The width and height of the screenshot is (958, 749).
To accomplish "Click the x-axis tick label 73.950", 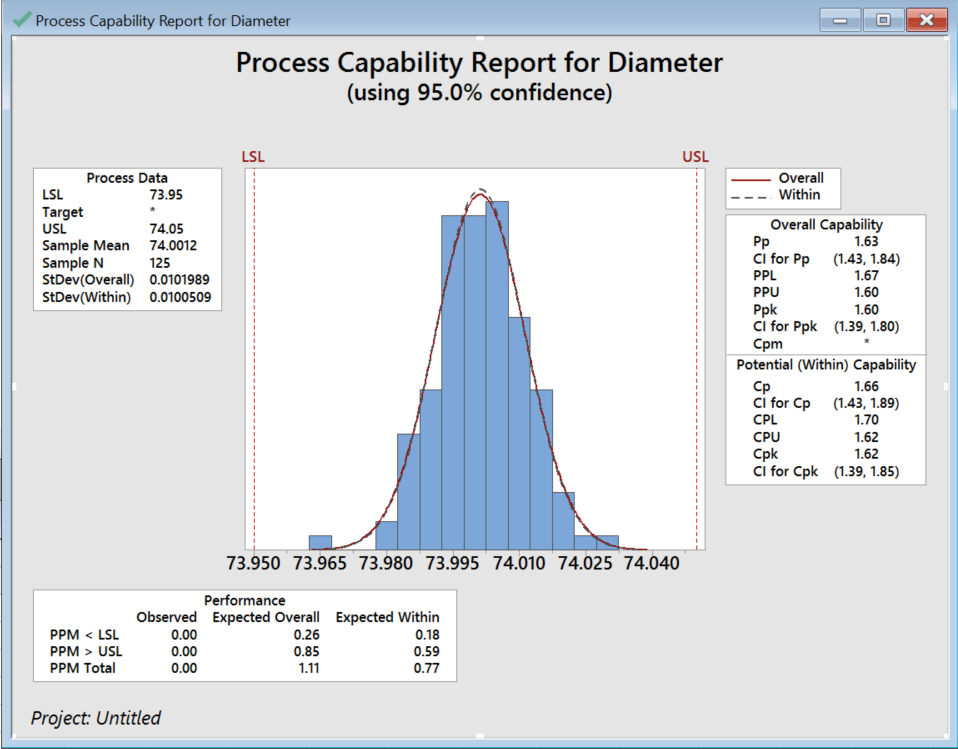I will [254, 564].
